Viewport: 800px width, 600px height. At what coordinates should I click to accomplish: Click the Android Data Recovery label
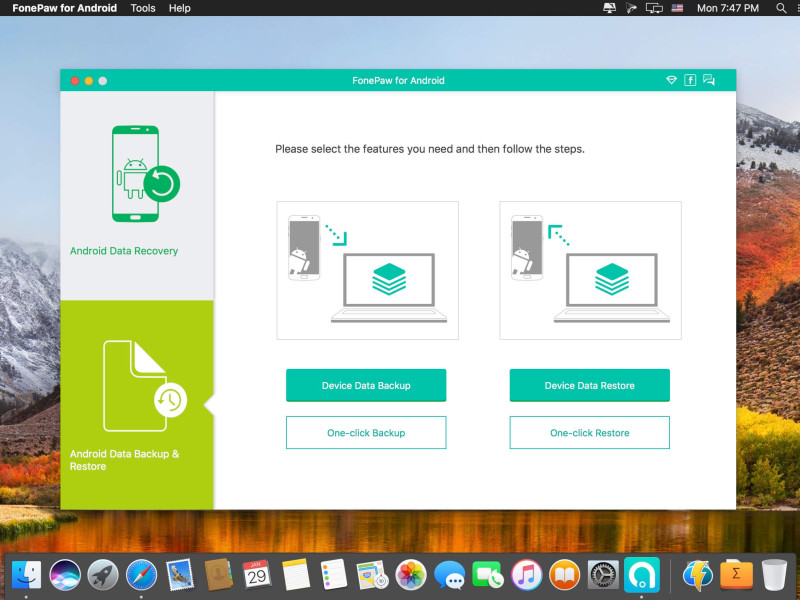(124, 251)
